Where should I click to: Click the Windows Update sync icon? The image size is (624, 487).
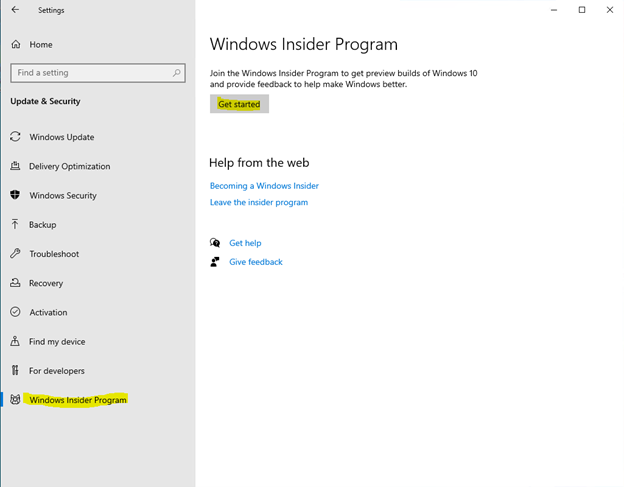coord(15,137)
